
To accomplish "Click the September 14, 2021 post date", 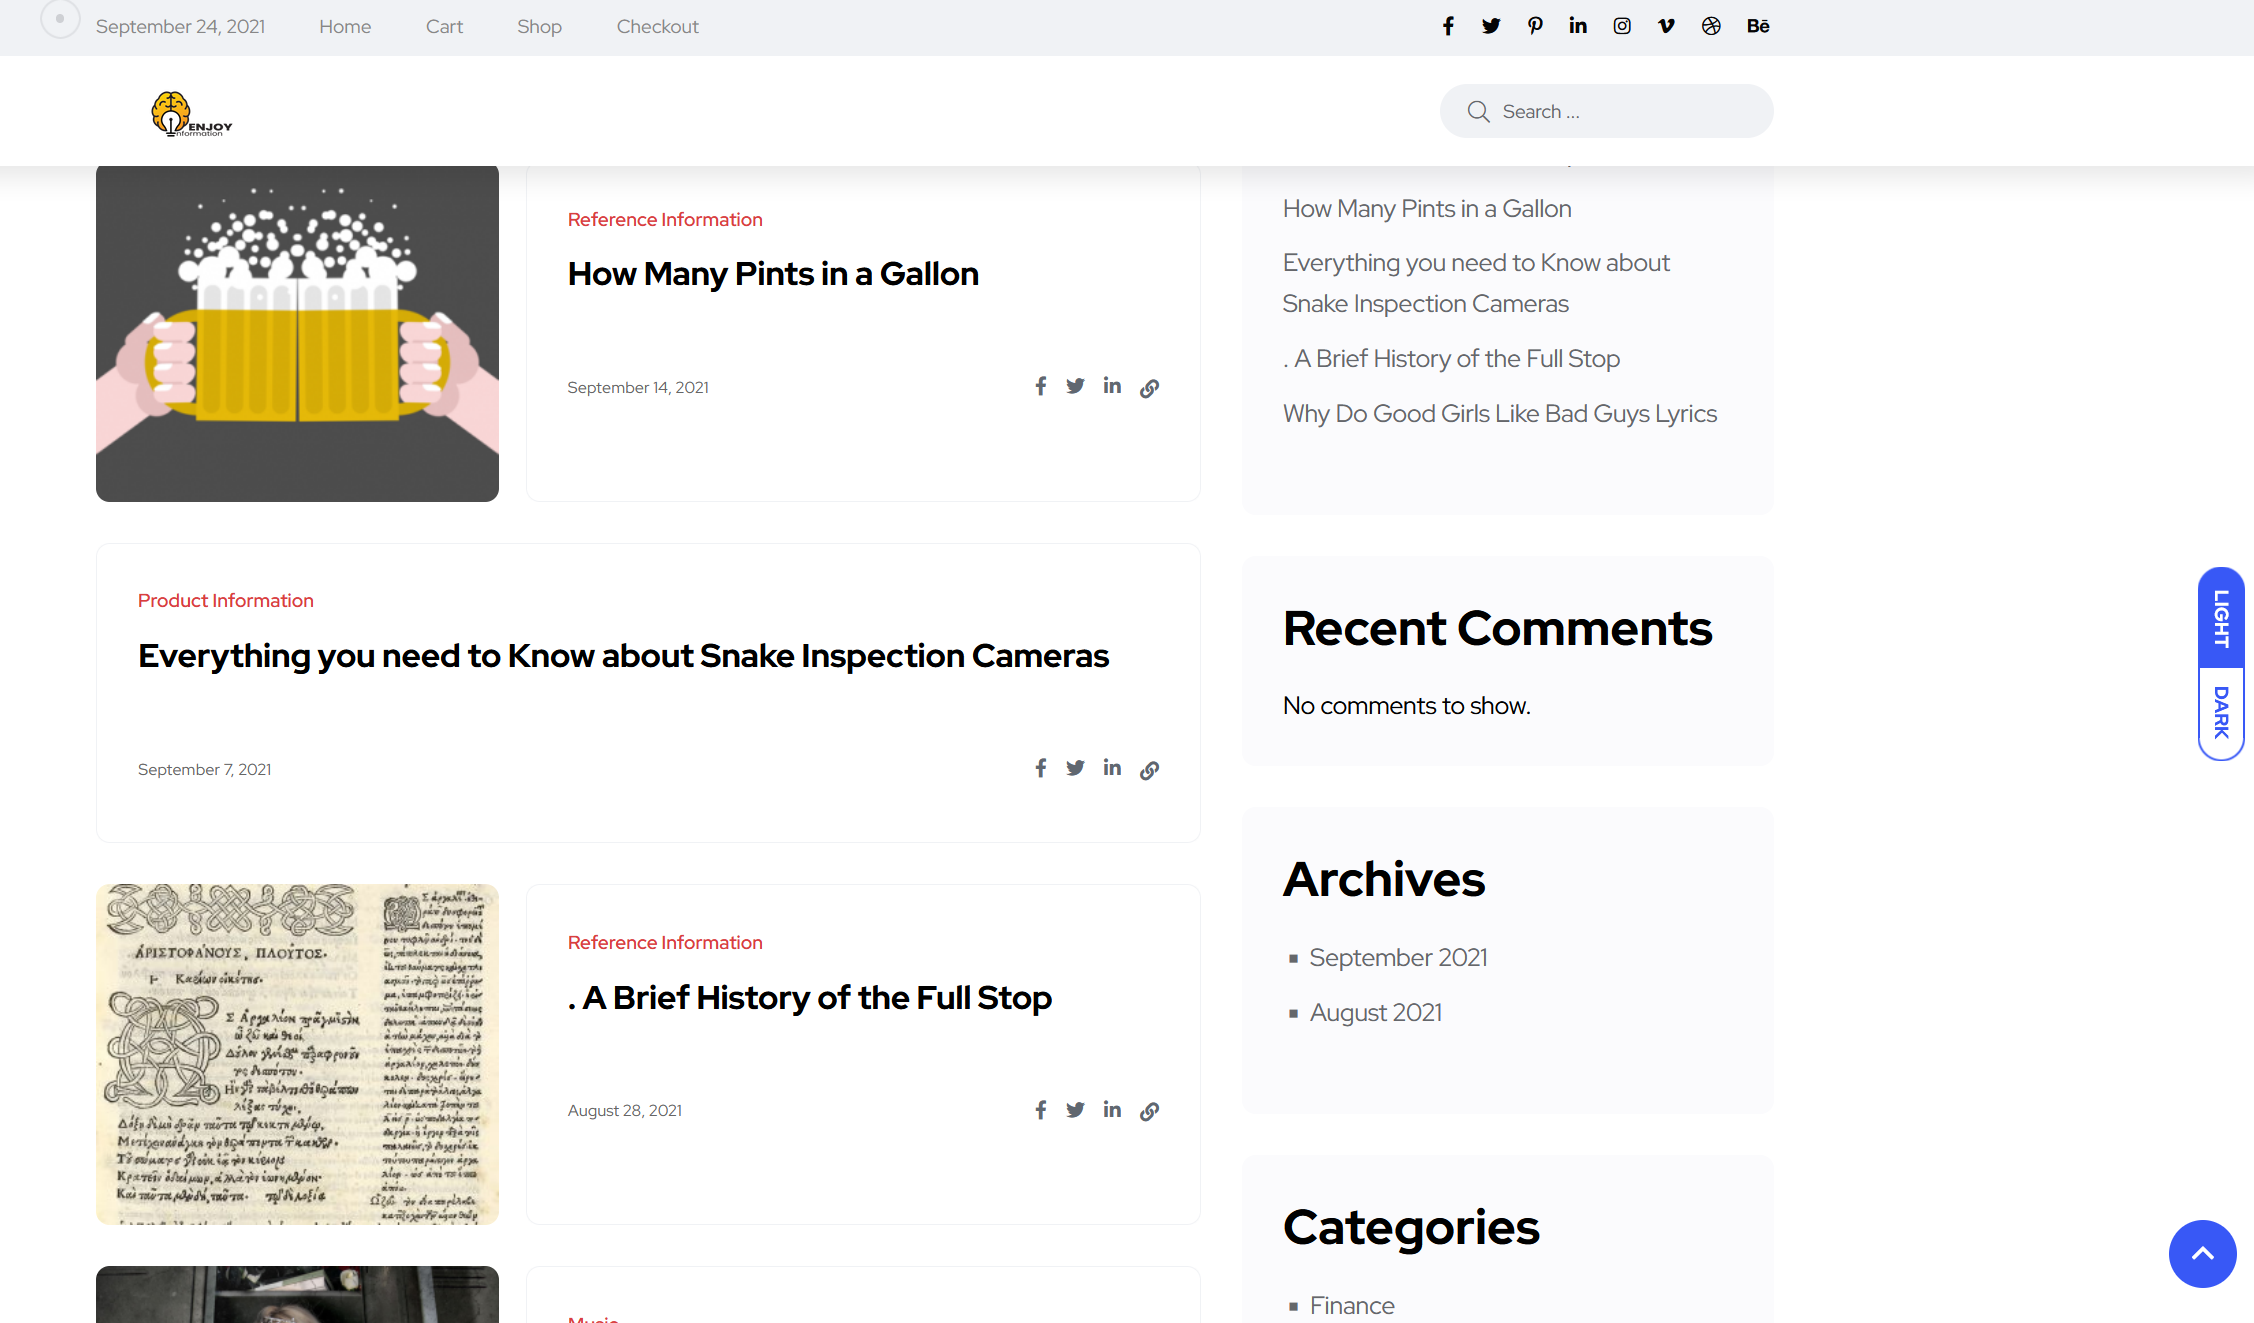I will [638, 388].
